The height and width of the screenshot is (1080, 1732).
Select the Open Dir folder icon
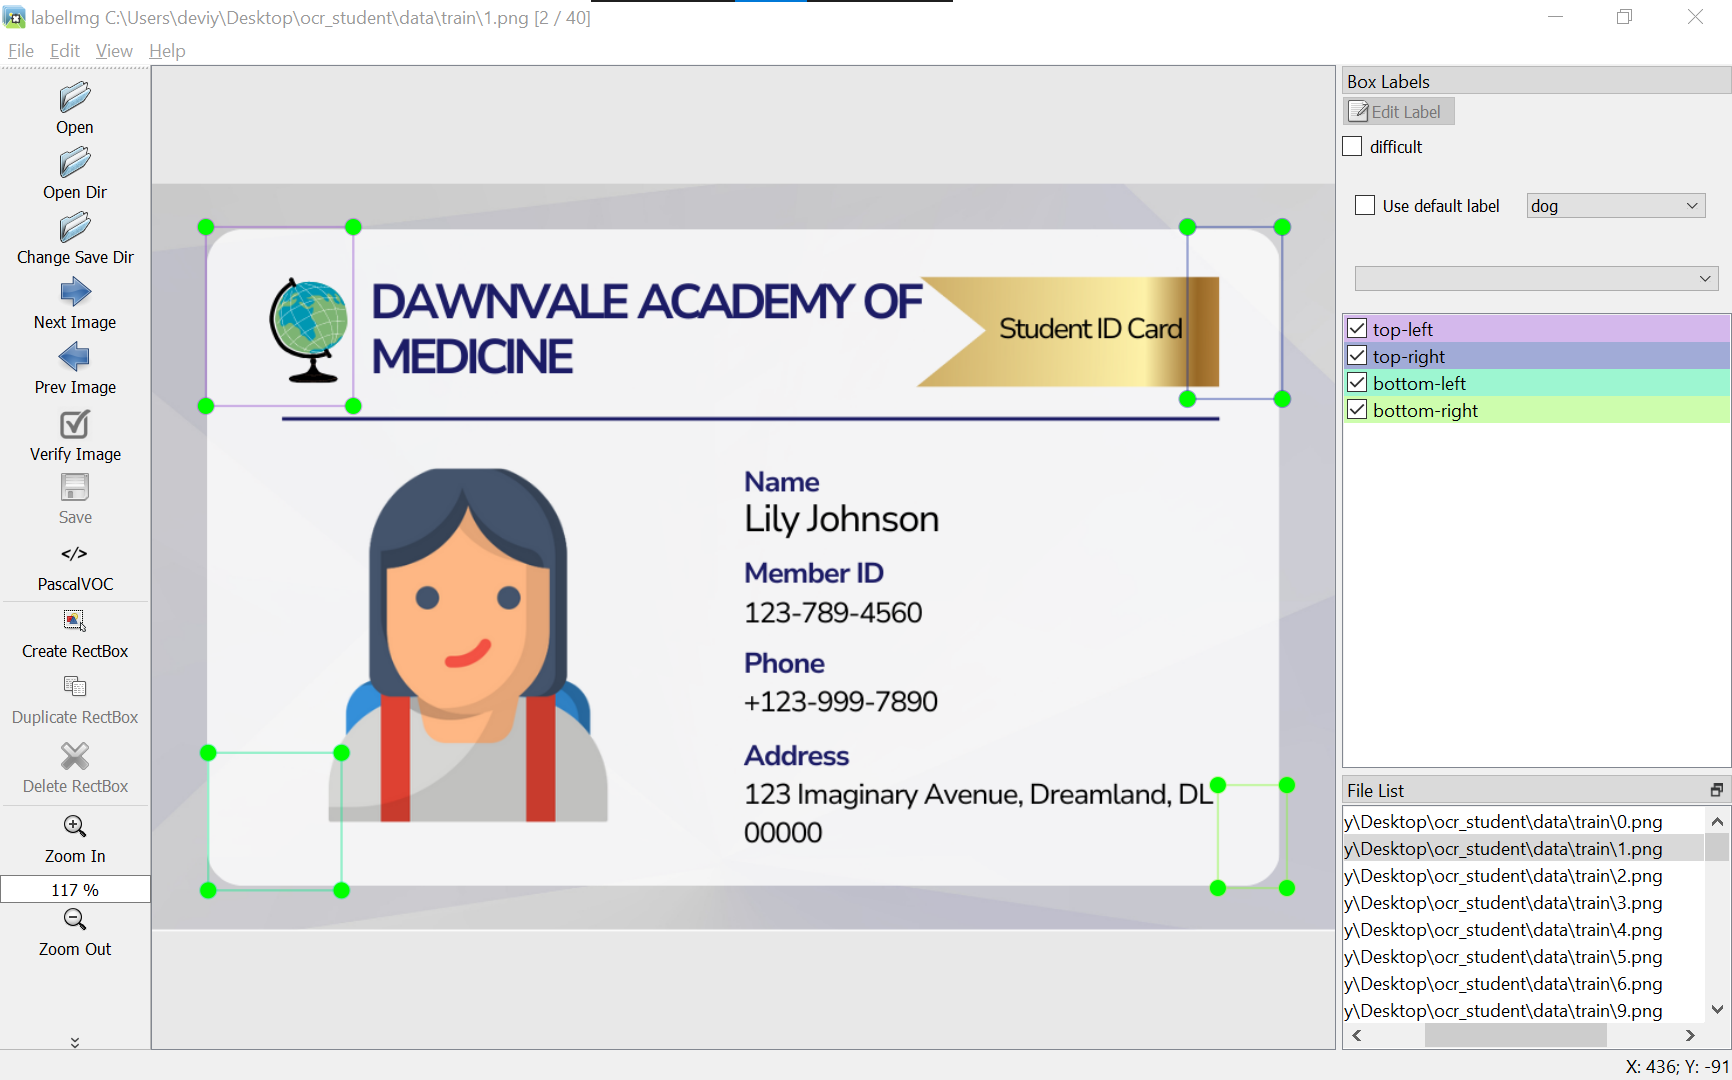pyautogui.click(x=75, y=162)
